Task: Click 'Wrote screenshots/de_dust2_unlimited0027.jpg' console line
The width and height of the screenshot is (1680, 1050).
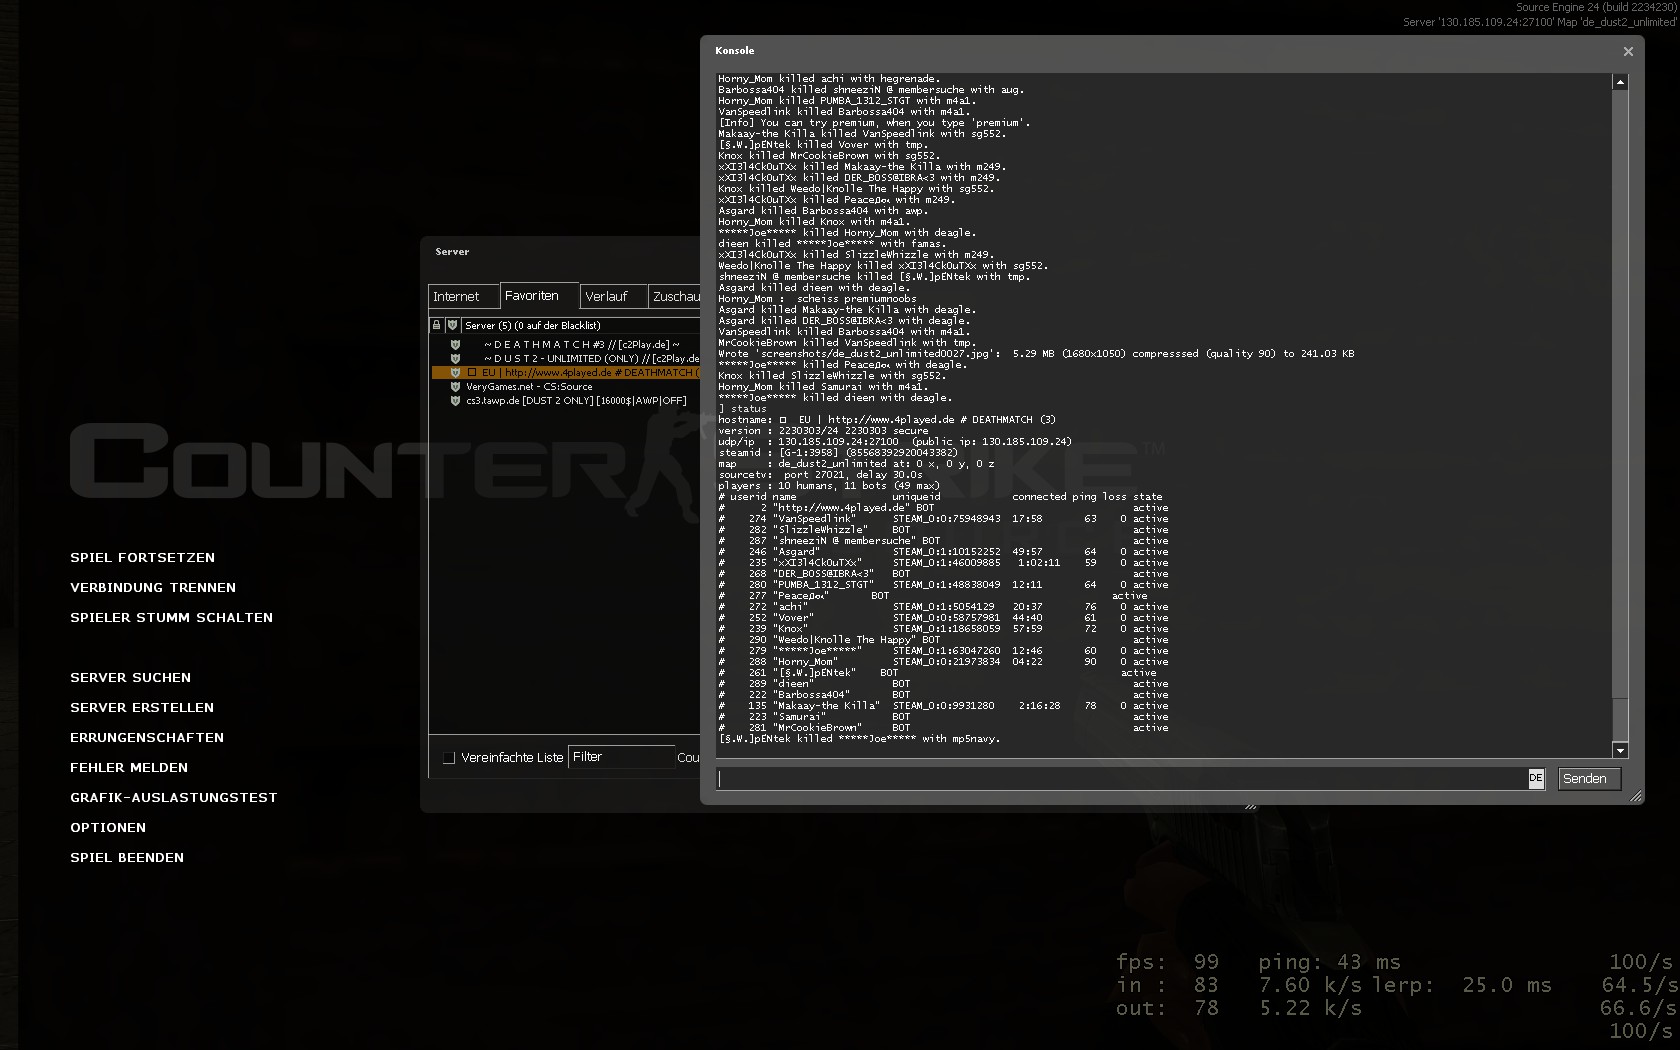Action: (1036, 354)
